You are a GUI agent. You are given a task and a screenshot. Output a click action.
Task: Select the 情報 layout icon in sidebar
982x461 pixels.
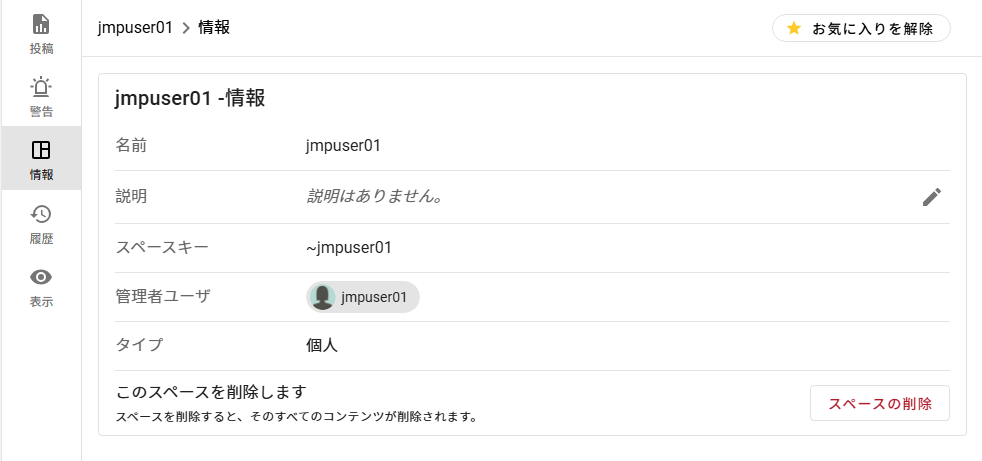point(41,150)
